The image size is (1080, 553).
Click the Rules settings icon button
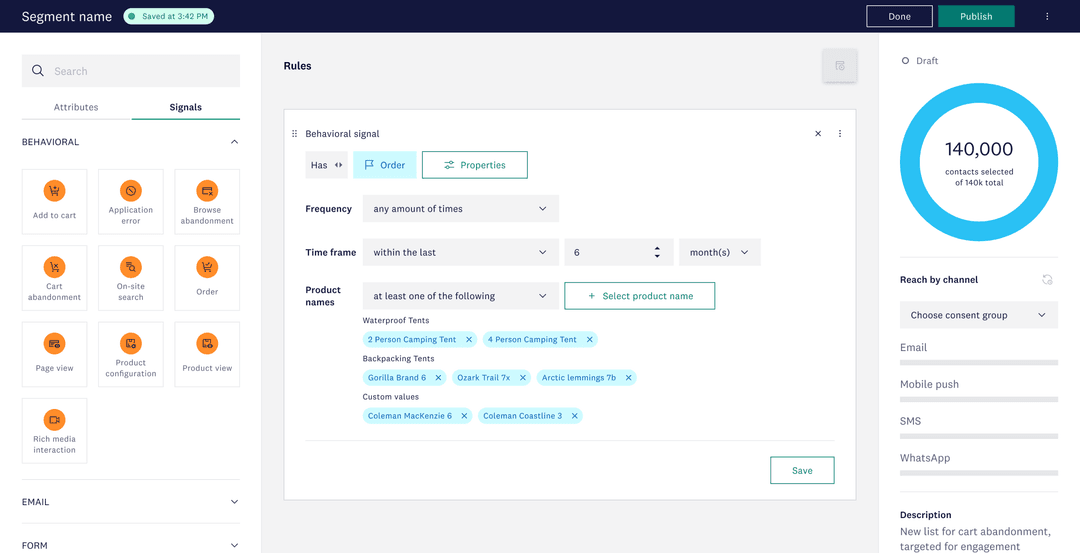(840, 66)
